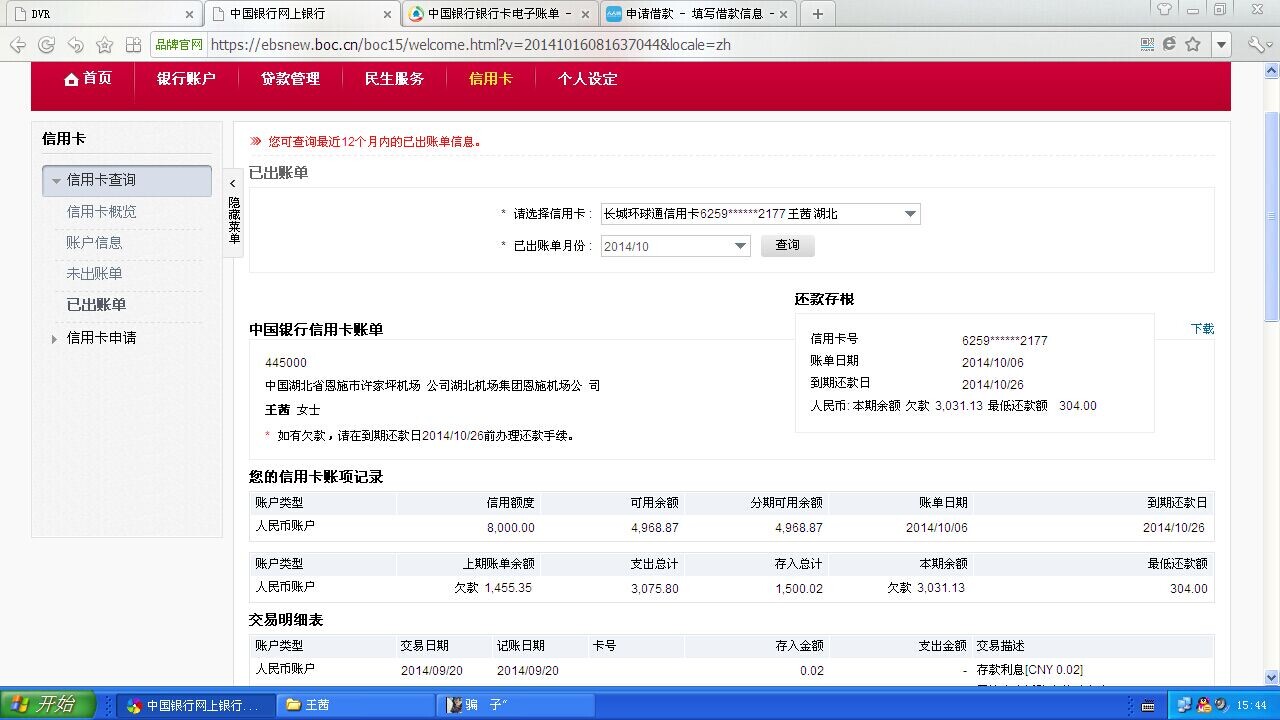Viewport: 1280px width, 720px height.
Task: Select 未出账单 in the sidebar
Action: pyautogui.click(x=94, y=274)
